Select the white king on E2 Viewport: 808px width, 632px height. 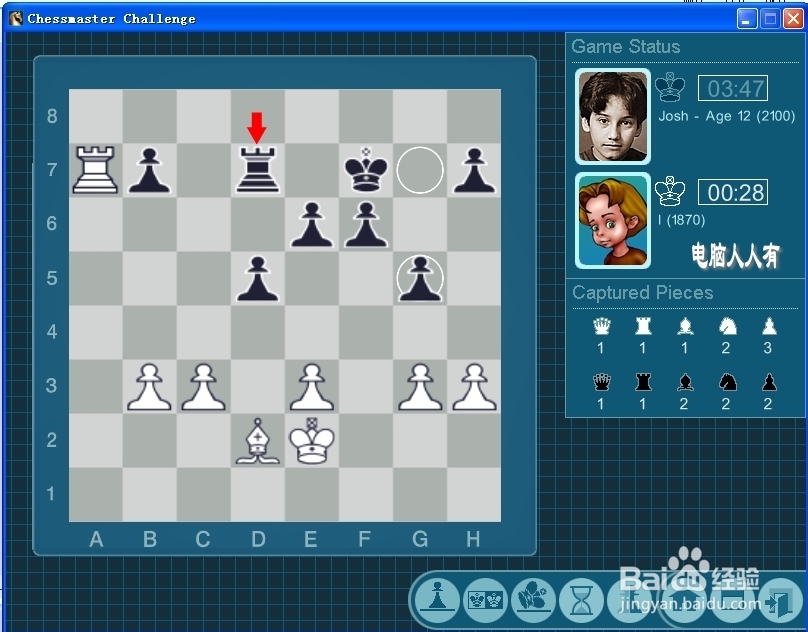tap(312, 441)
